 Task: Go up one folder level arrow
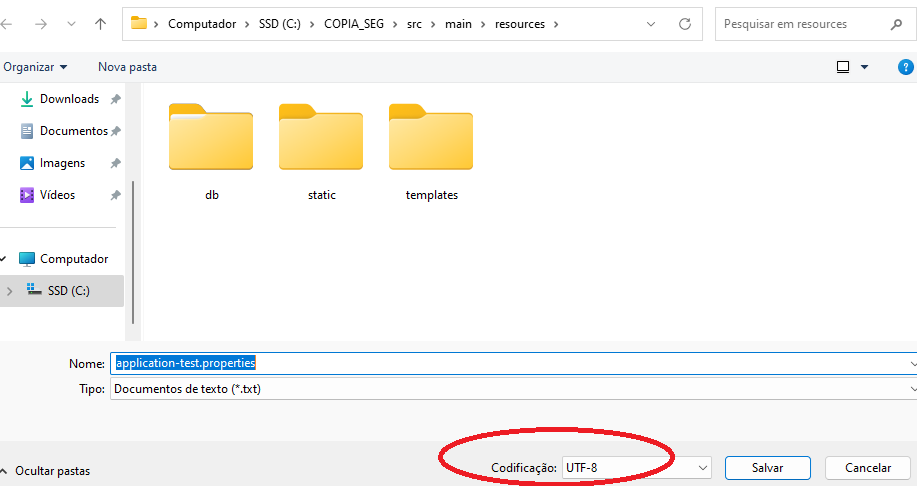[101, 24]
